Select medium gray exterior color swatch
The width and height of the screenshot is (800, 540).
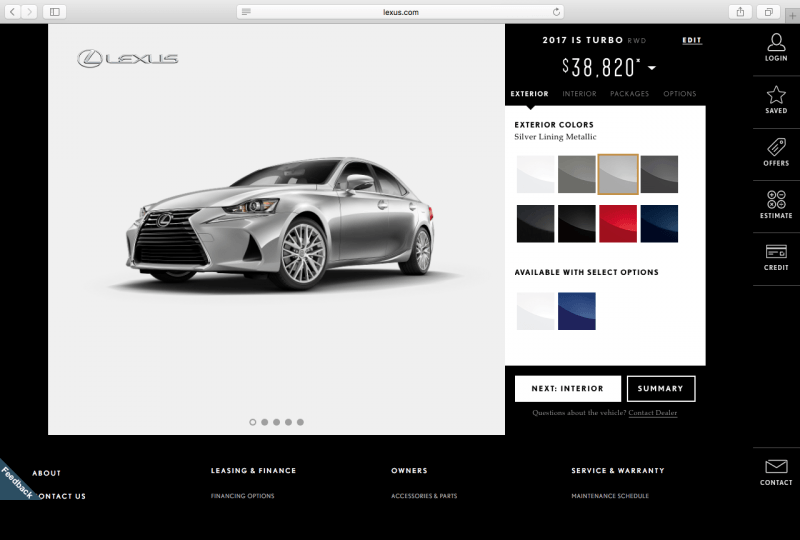click(577, 174)
